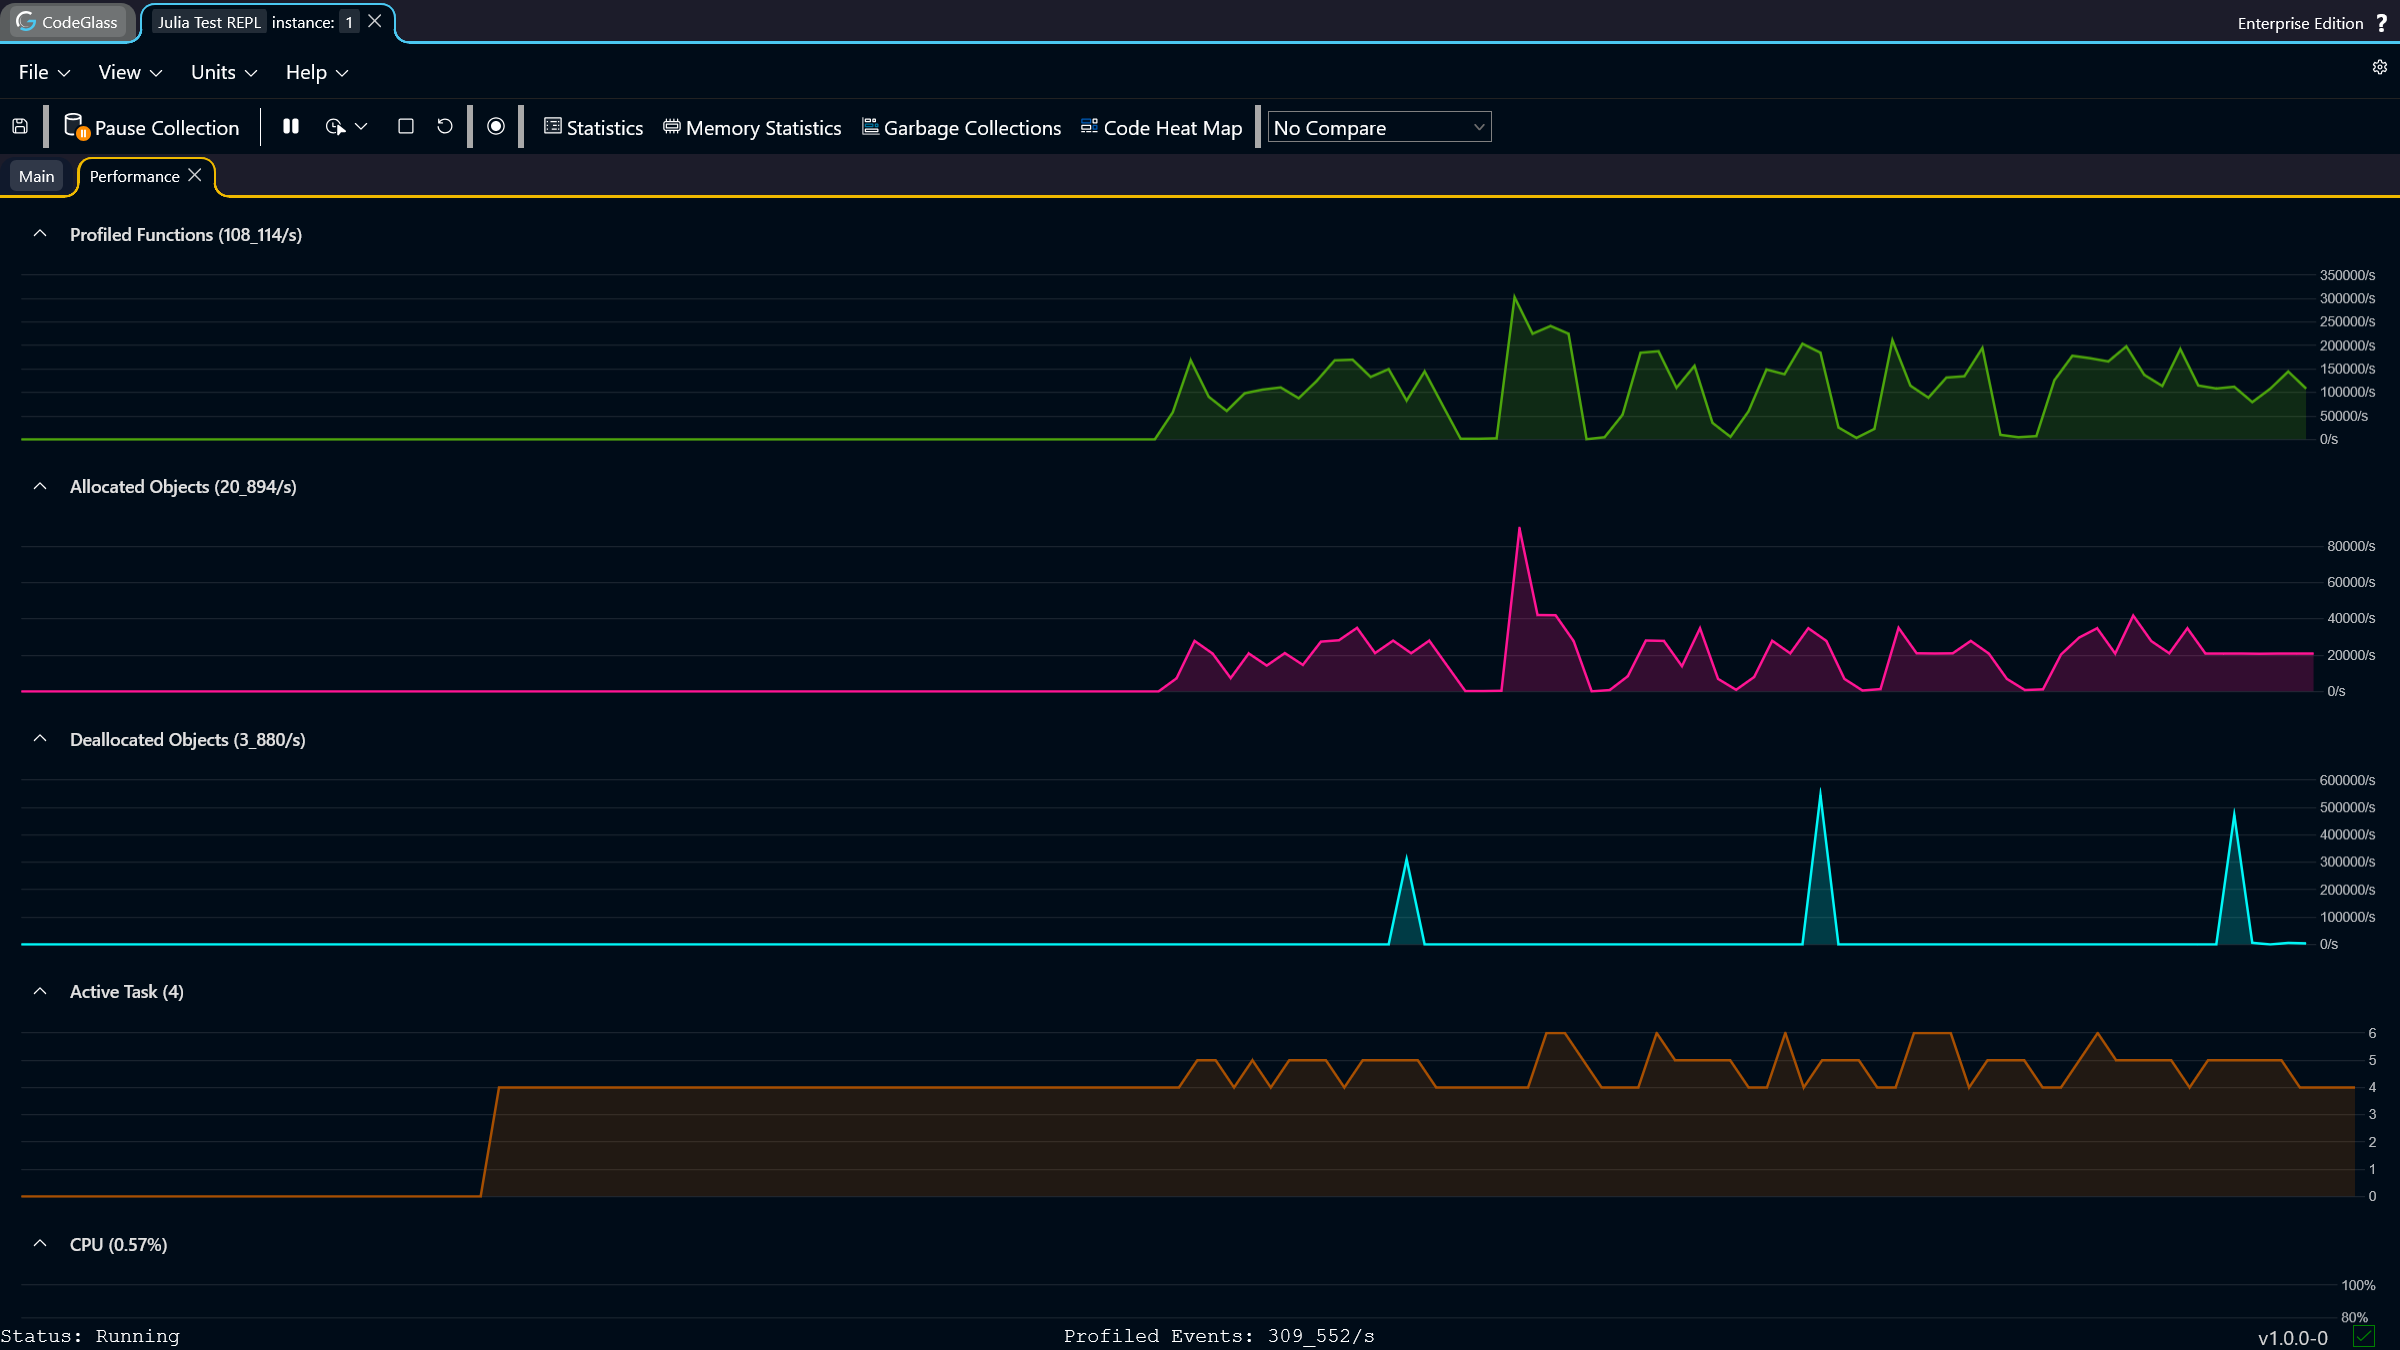Open the dropdown arrow beside the timed cursor icon

tap(362, 127)
